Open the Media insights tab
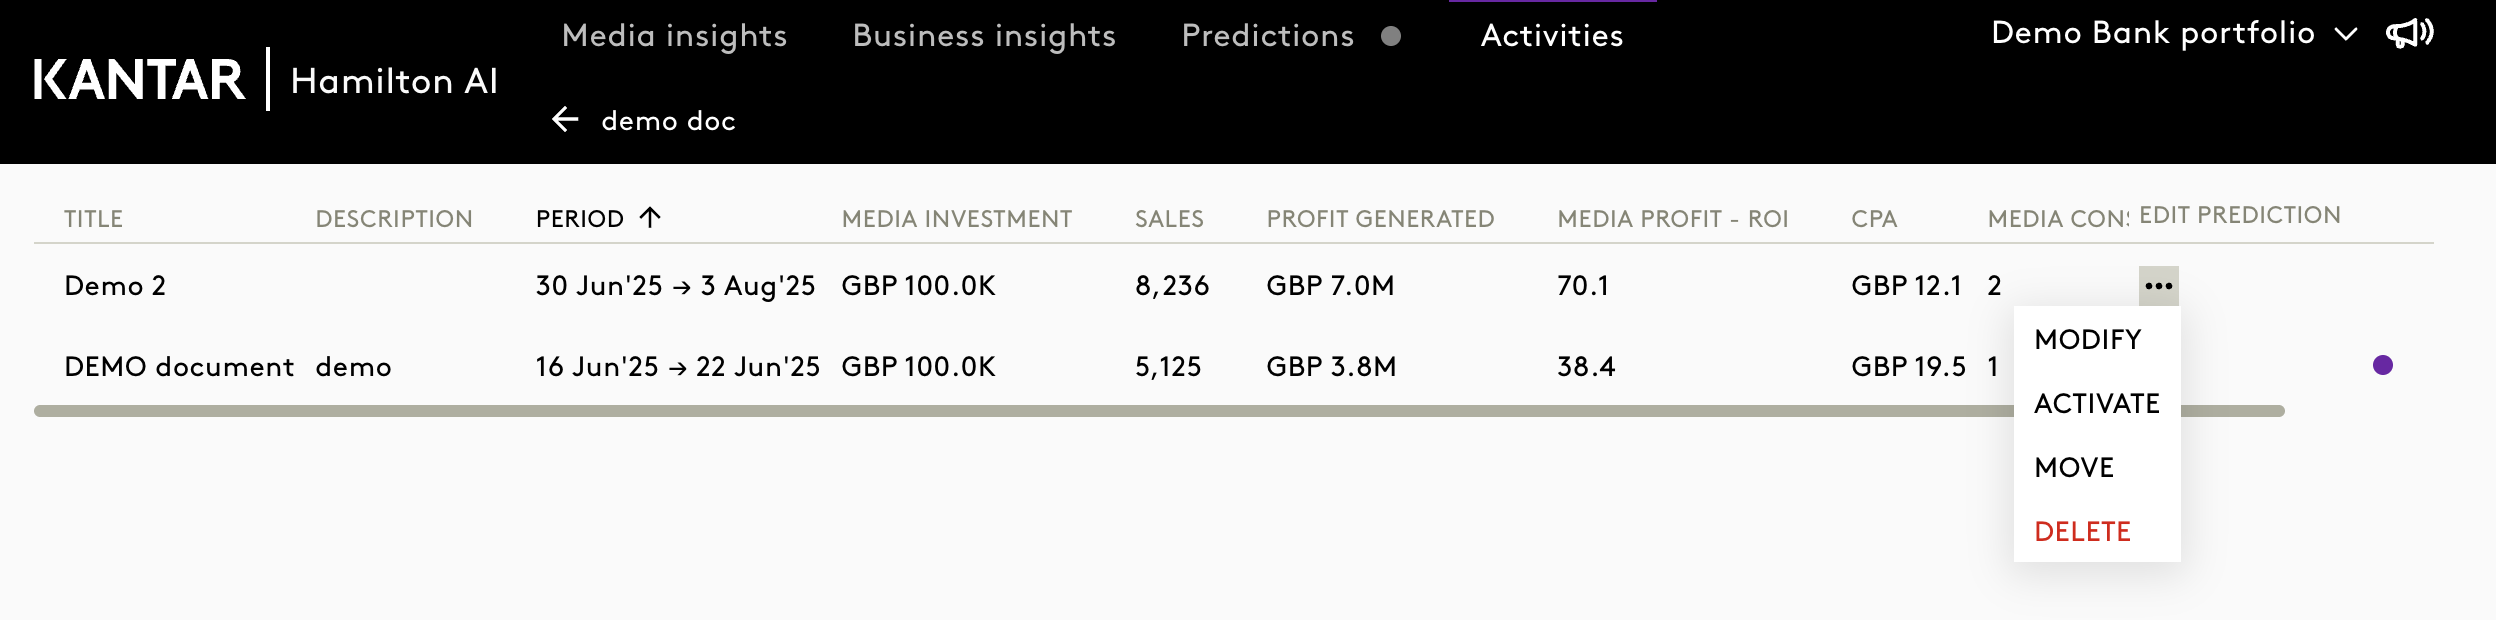 674,36
